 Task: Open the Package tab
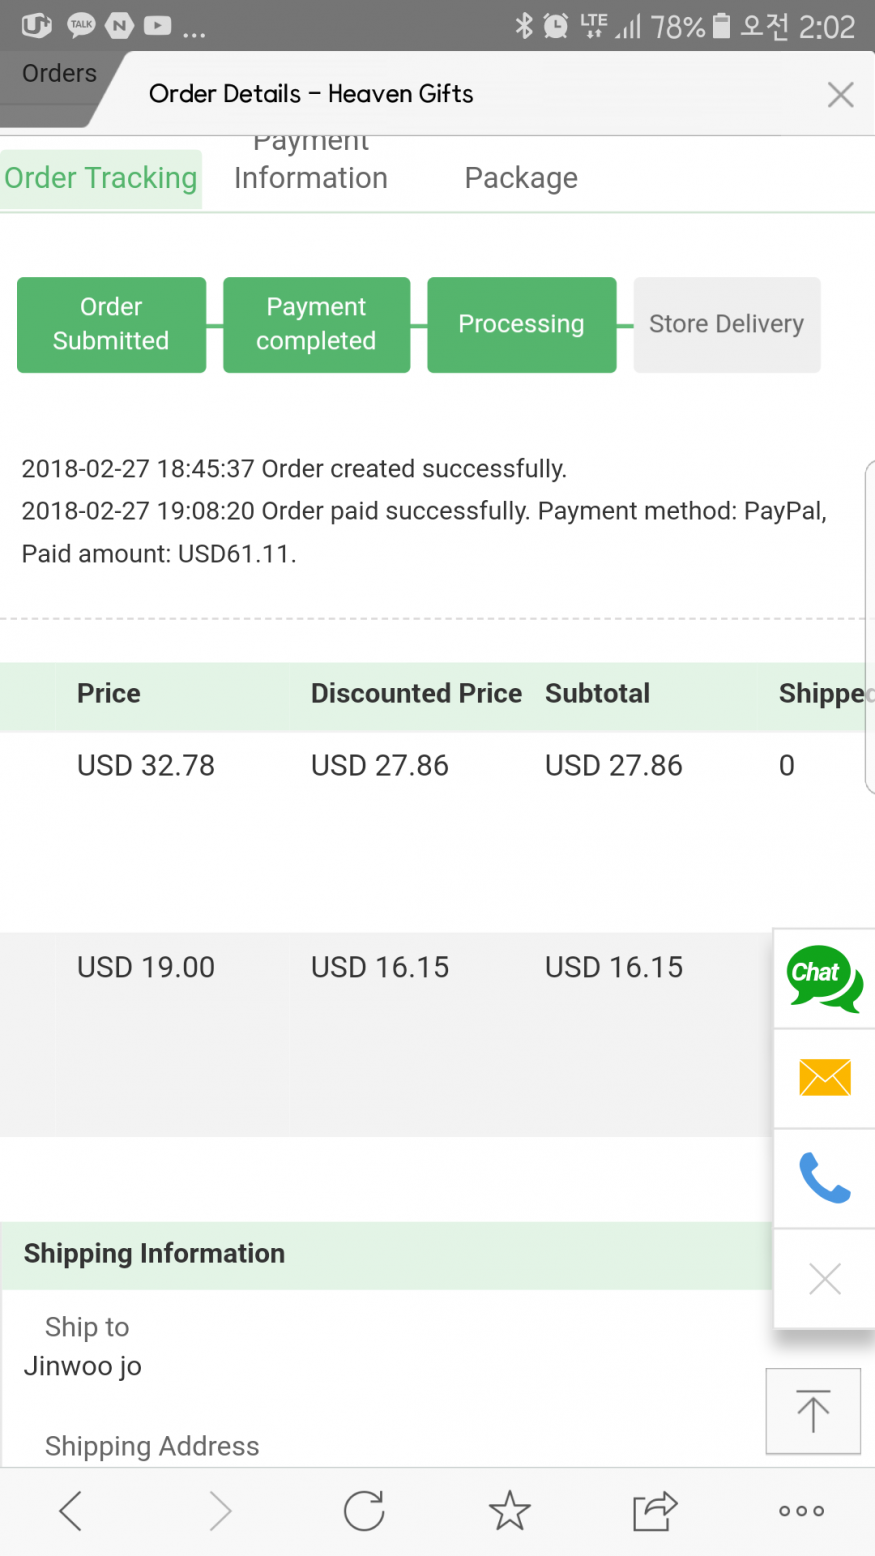[521, 178]
